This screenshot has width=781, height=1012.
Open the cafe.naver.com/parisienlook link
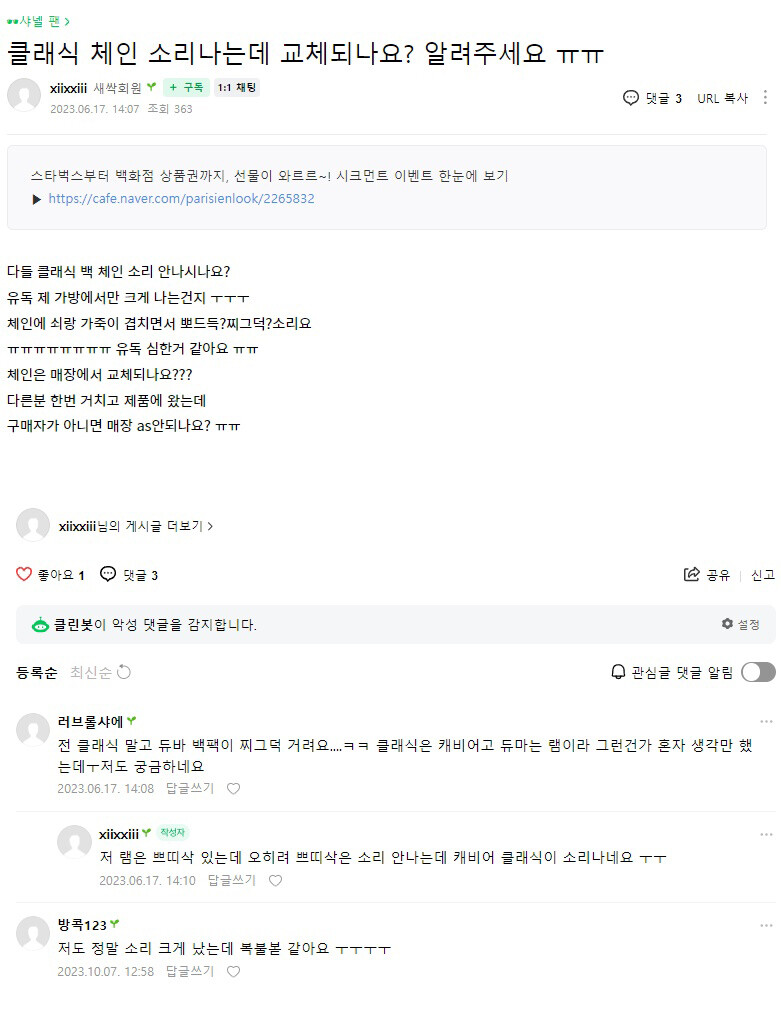pos(181,199)
